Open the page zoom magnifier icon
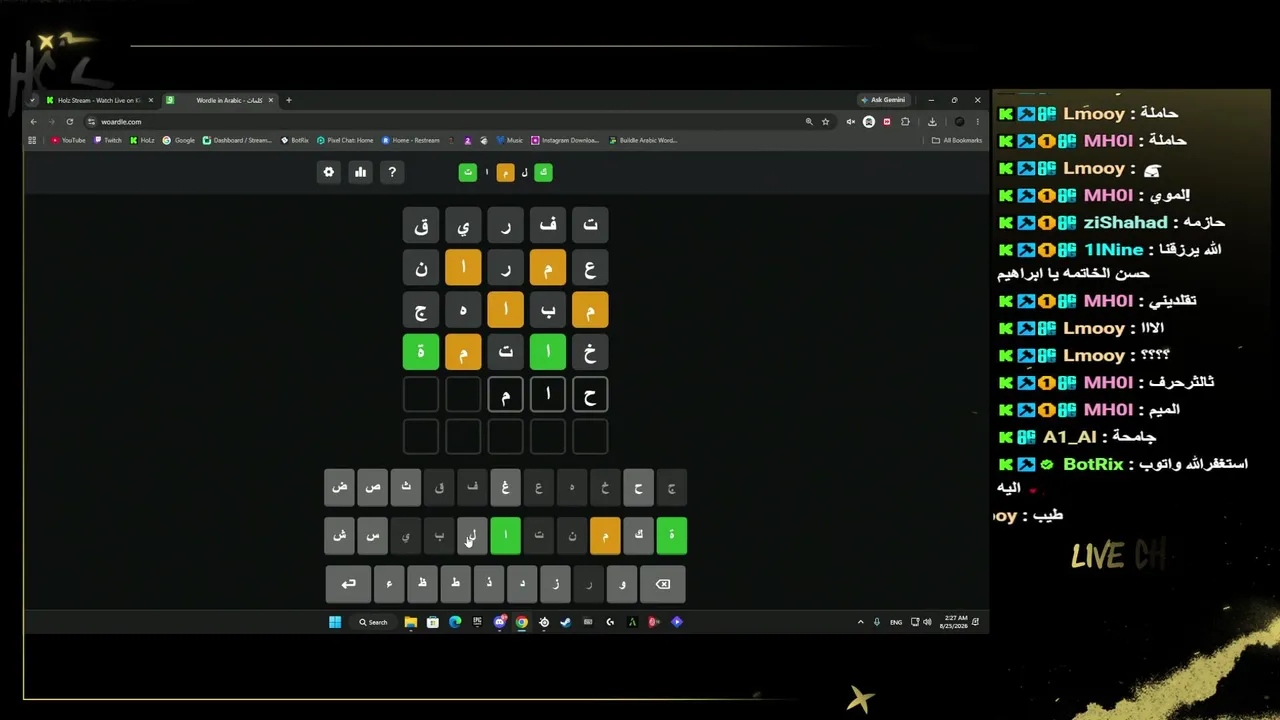 pyautogui.click(x=809, y=122)
